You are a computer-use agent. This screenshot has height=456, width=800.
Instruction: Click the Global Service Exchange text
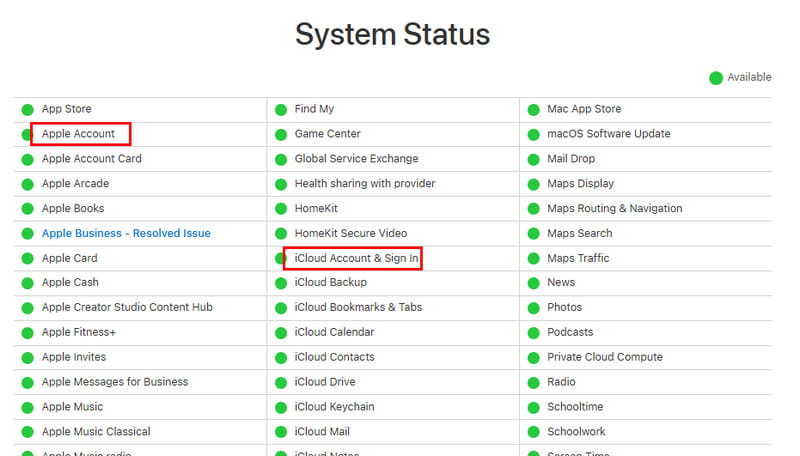(356, 159)
